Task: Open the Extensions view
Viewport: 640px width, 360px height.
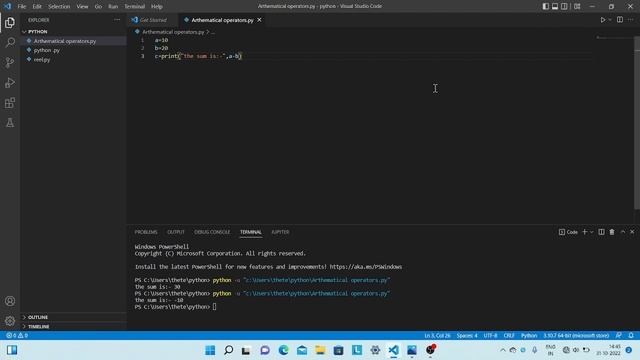Action: pos(10,102)
